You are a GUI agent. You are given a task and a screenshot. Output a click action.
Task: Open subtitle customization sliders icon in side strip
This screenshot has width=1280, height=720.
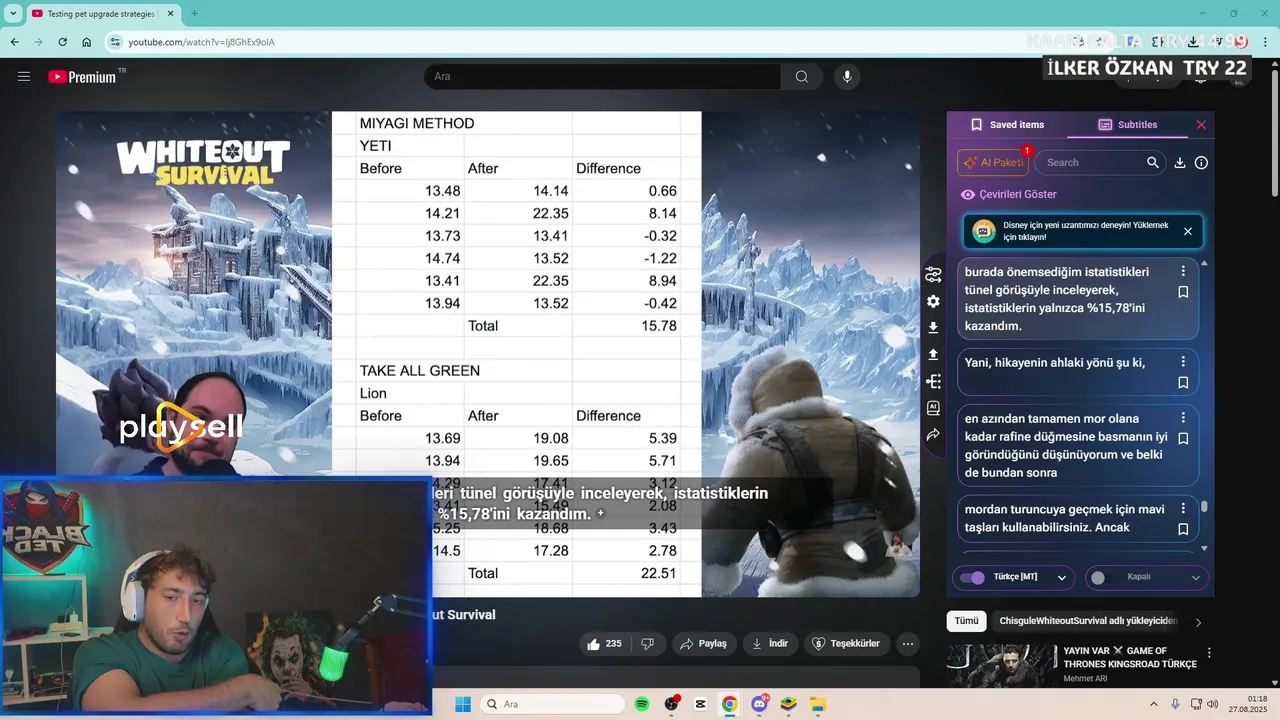[x=933, y=274]
